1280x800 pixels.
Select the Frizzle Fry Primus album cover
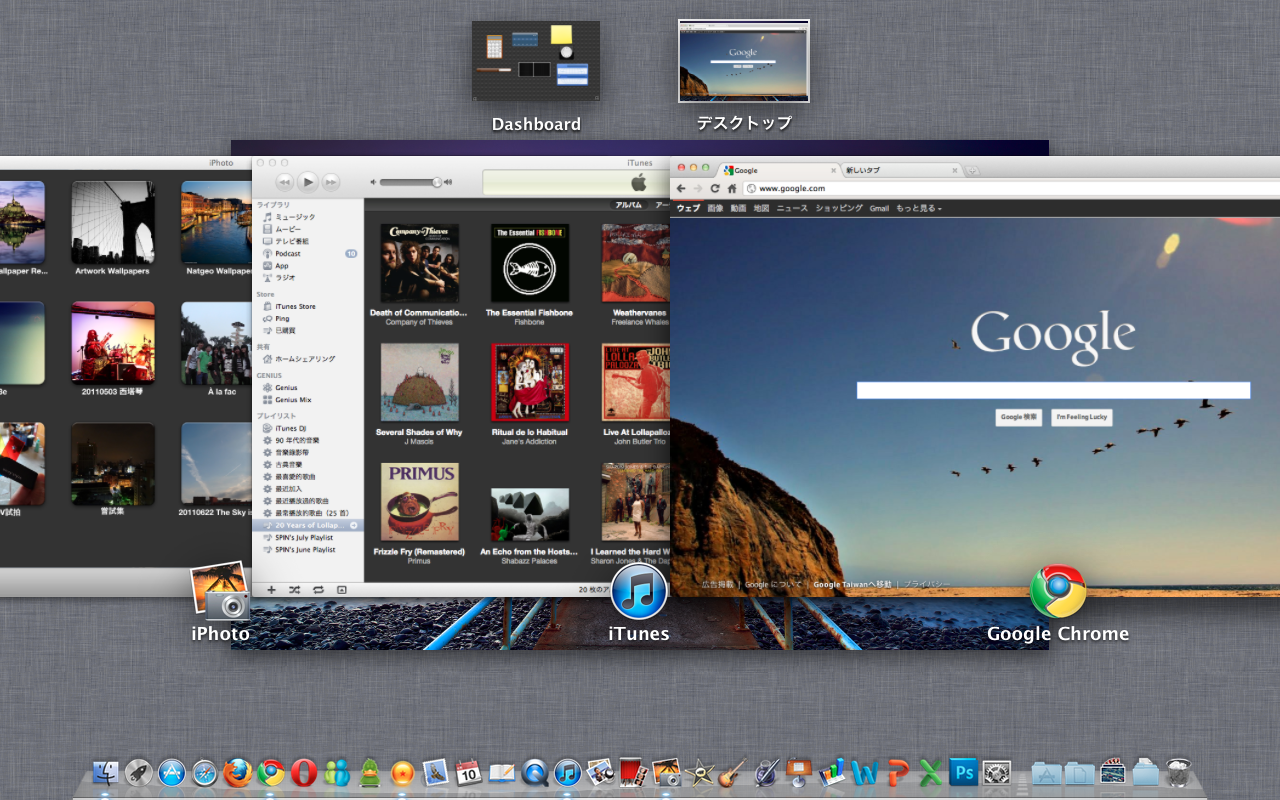[x=420, y=502]
